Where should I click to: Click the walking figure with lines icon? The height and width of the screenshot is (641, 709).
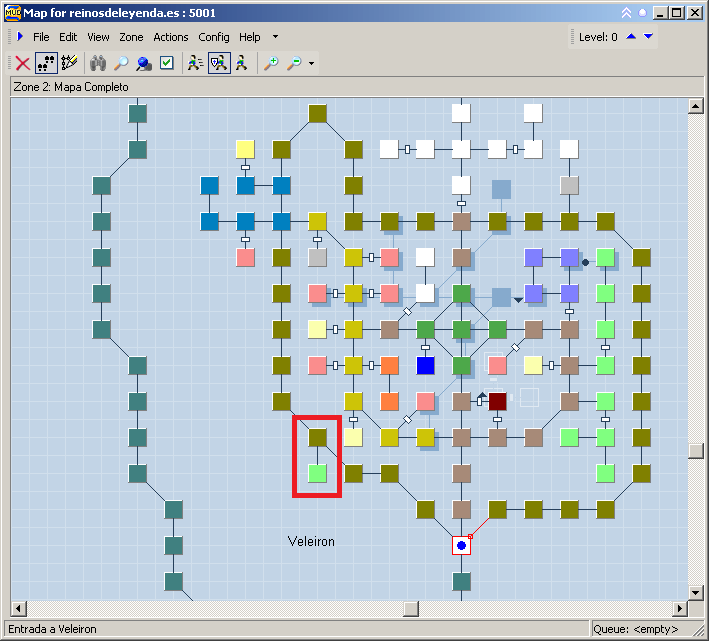195,63
